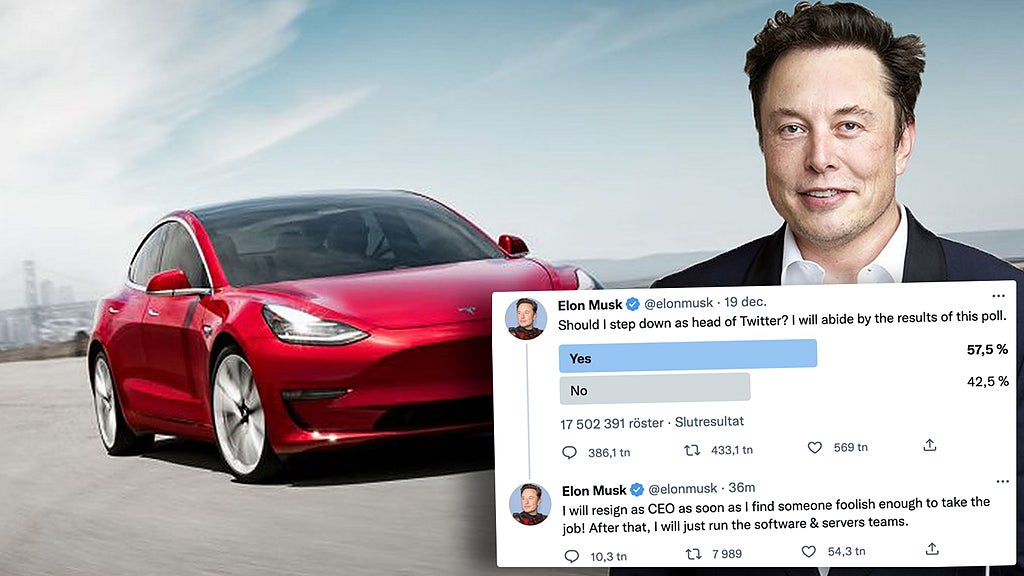Click the share icon on the poll tweet
This screenshot has width=1024, height=576.
pyautogui.click(x=930, y=445)
